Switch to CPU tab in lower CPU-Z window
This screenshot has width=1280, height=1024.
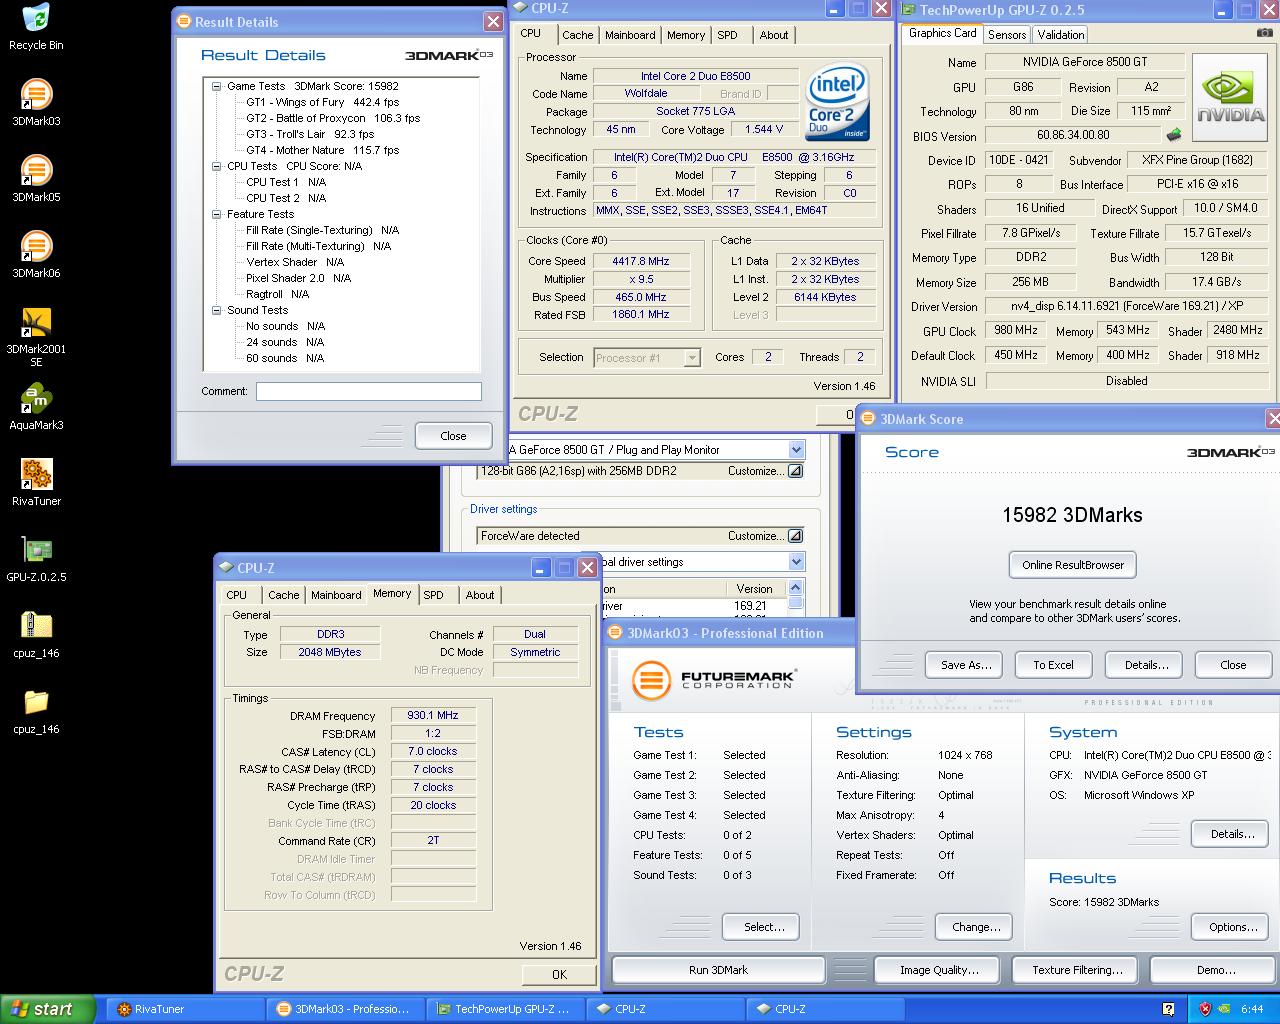[237, 595]
